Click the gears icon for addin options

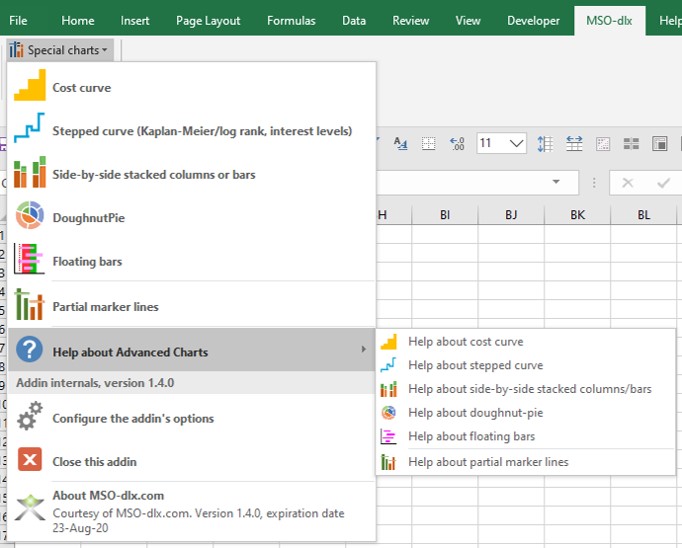30,416
